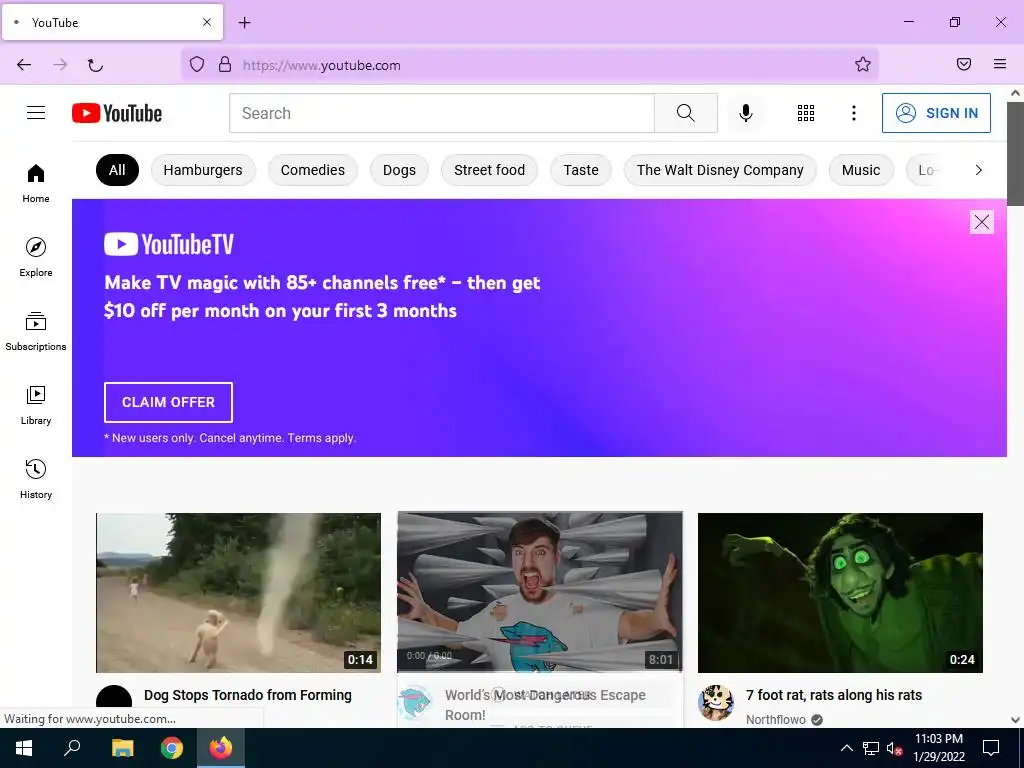This screenshot has width=1024, height=768.
Task: Click the 7 foot rat video title
Action: pos(834,695)
